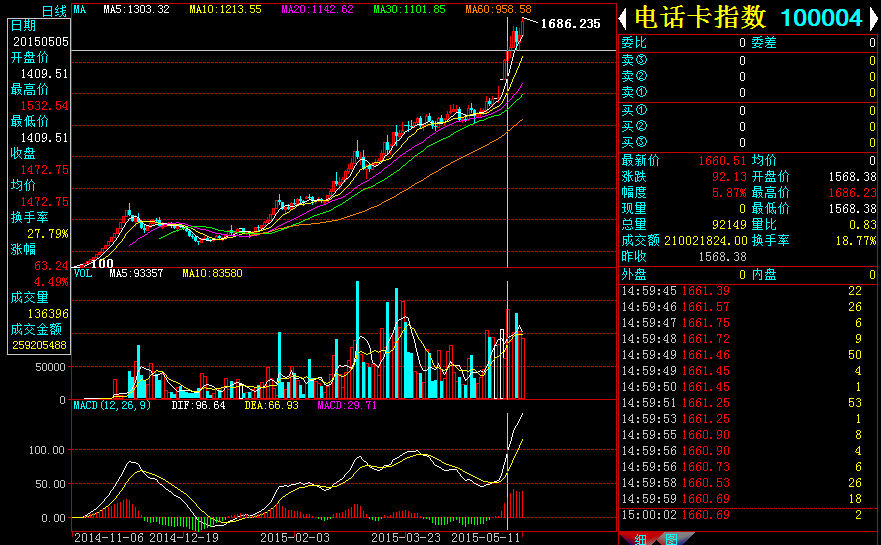The width and height of the screenshot is (881, 545).
Task: Select the 14:59:48 tick row
Action: coord(748,339)
